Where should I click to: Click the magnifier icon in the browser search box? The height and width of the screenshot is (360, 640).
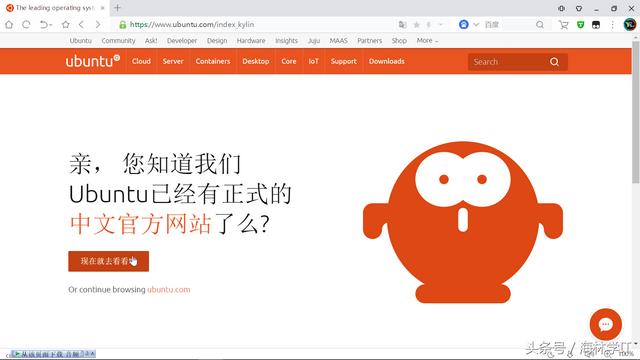(540, 24)
